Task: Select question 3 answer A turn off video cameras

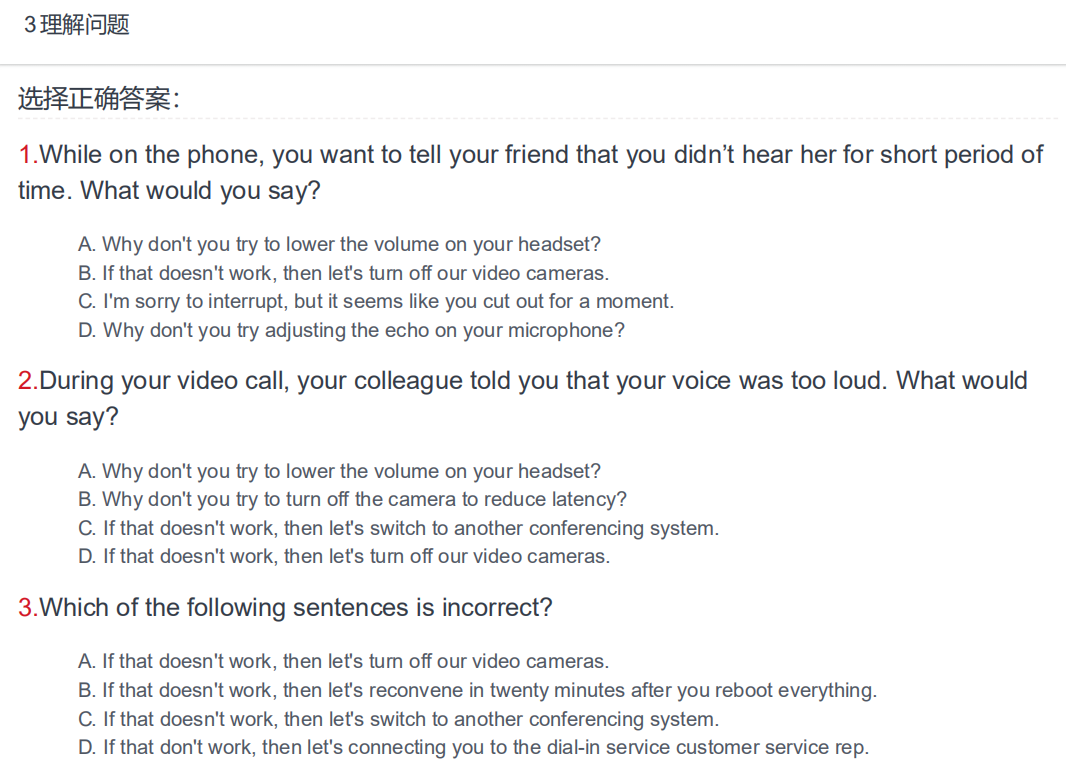Action: click(343, 661)
